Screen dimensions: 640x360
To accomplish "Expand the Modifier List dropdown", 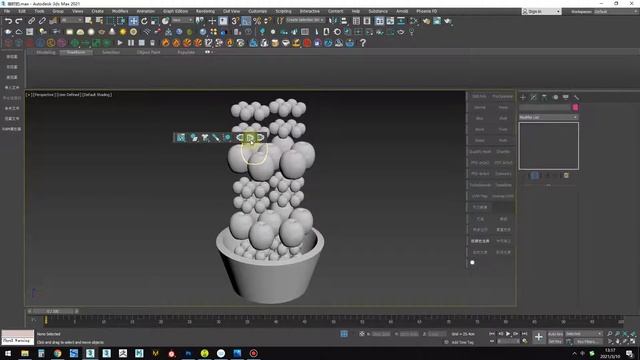I will pyautogui.click(x=549, y=117).
